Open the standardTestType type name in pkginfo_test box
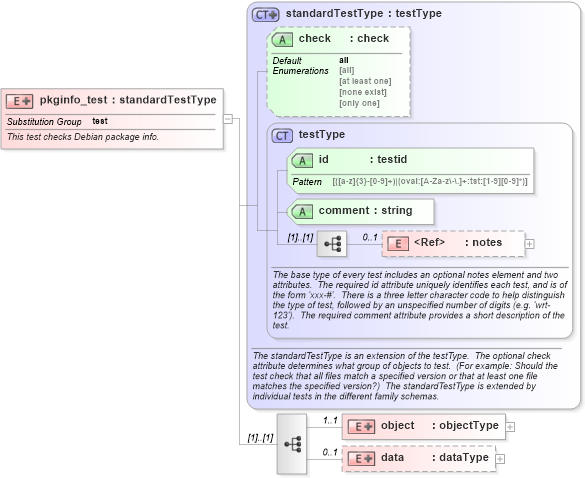The height and width of the screenshot is (478, 585). [168, 100]
